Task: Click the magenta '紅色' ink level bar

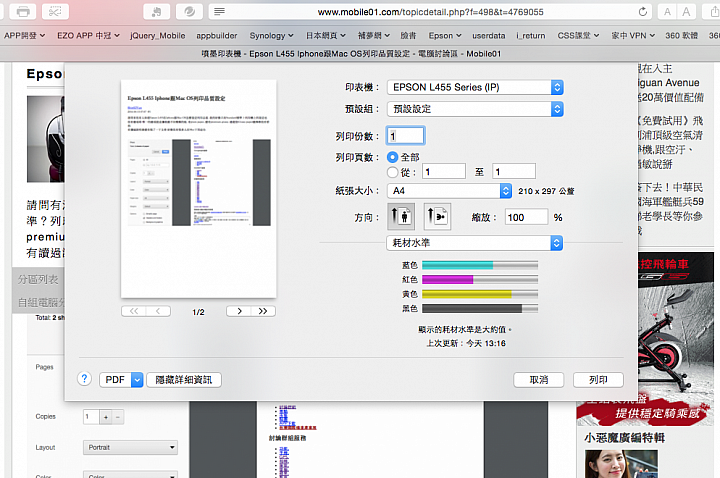Action: [x=480, y=279]
